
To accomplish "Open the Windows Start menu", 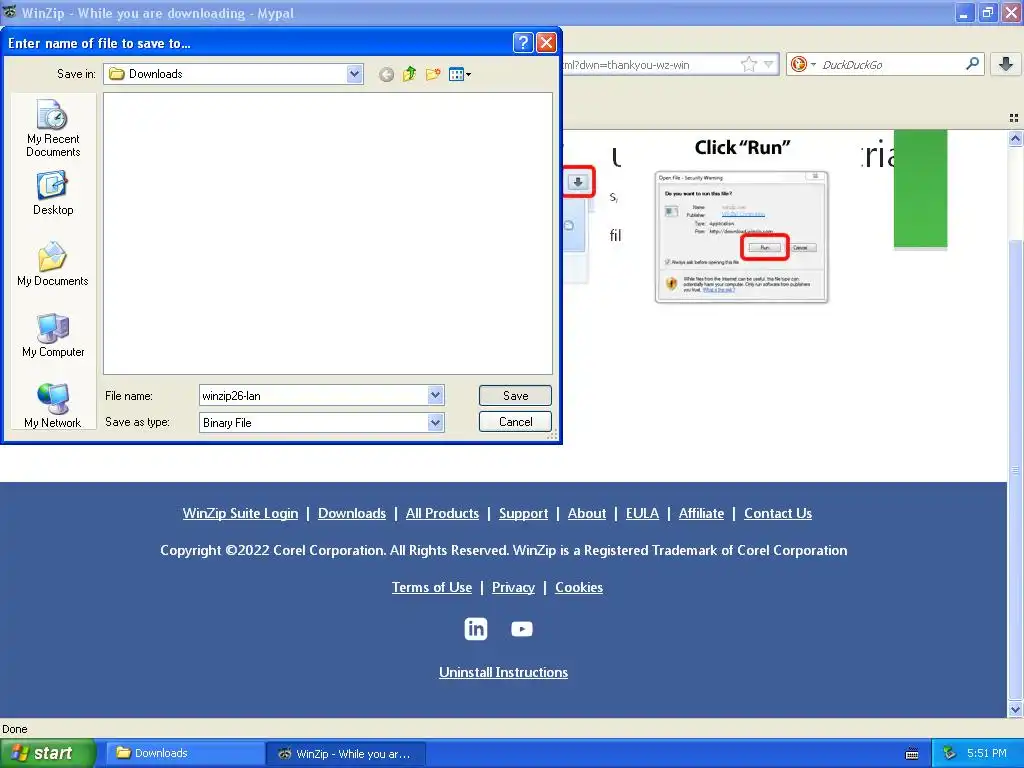I will pos(47,753).
